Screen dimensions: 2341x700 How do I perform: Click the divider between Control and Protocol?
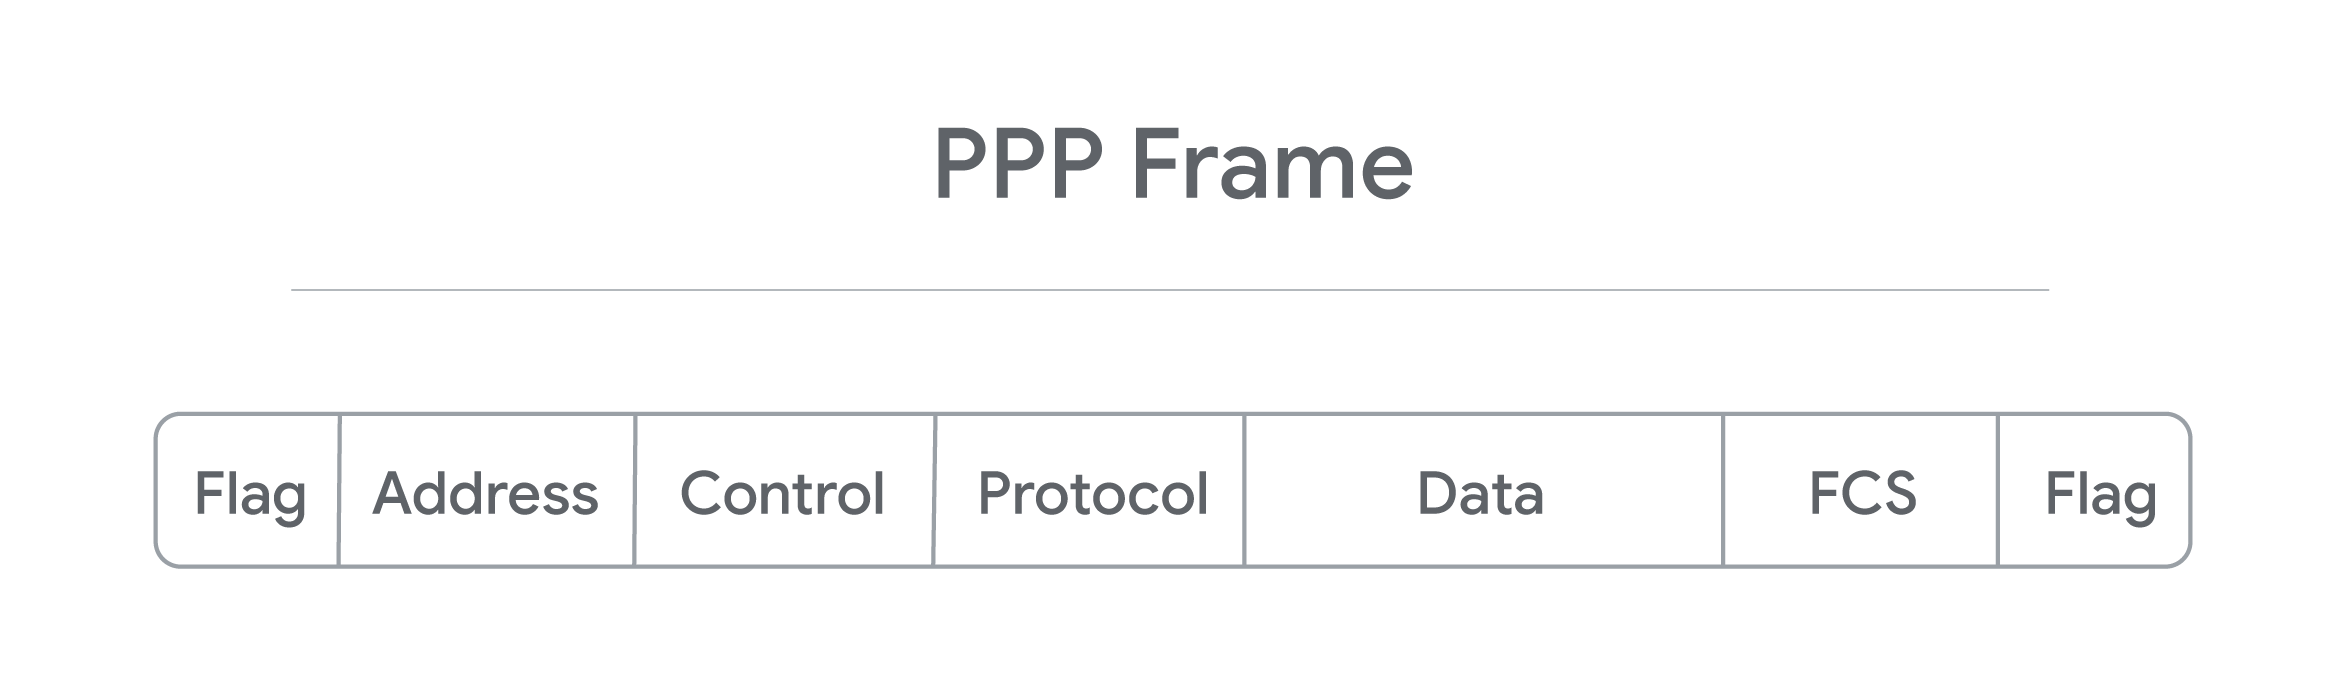[934, 490]
